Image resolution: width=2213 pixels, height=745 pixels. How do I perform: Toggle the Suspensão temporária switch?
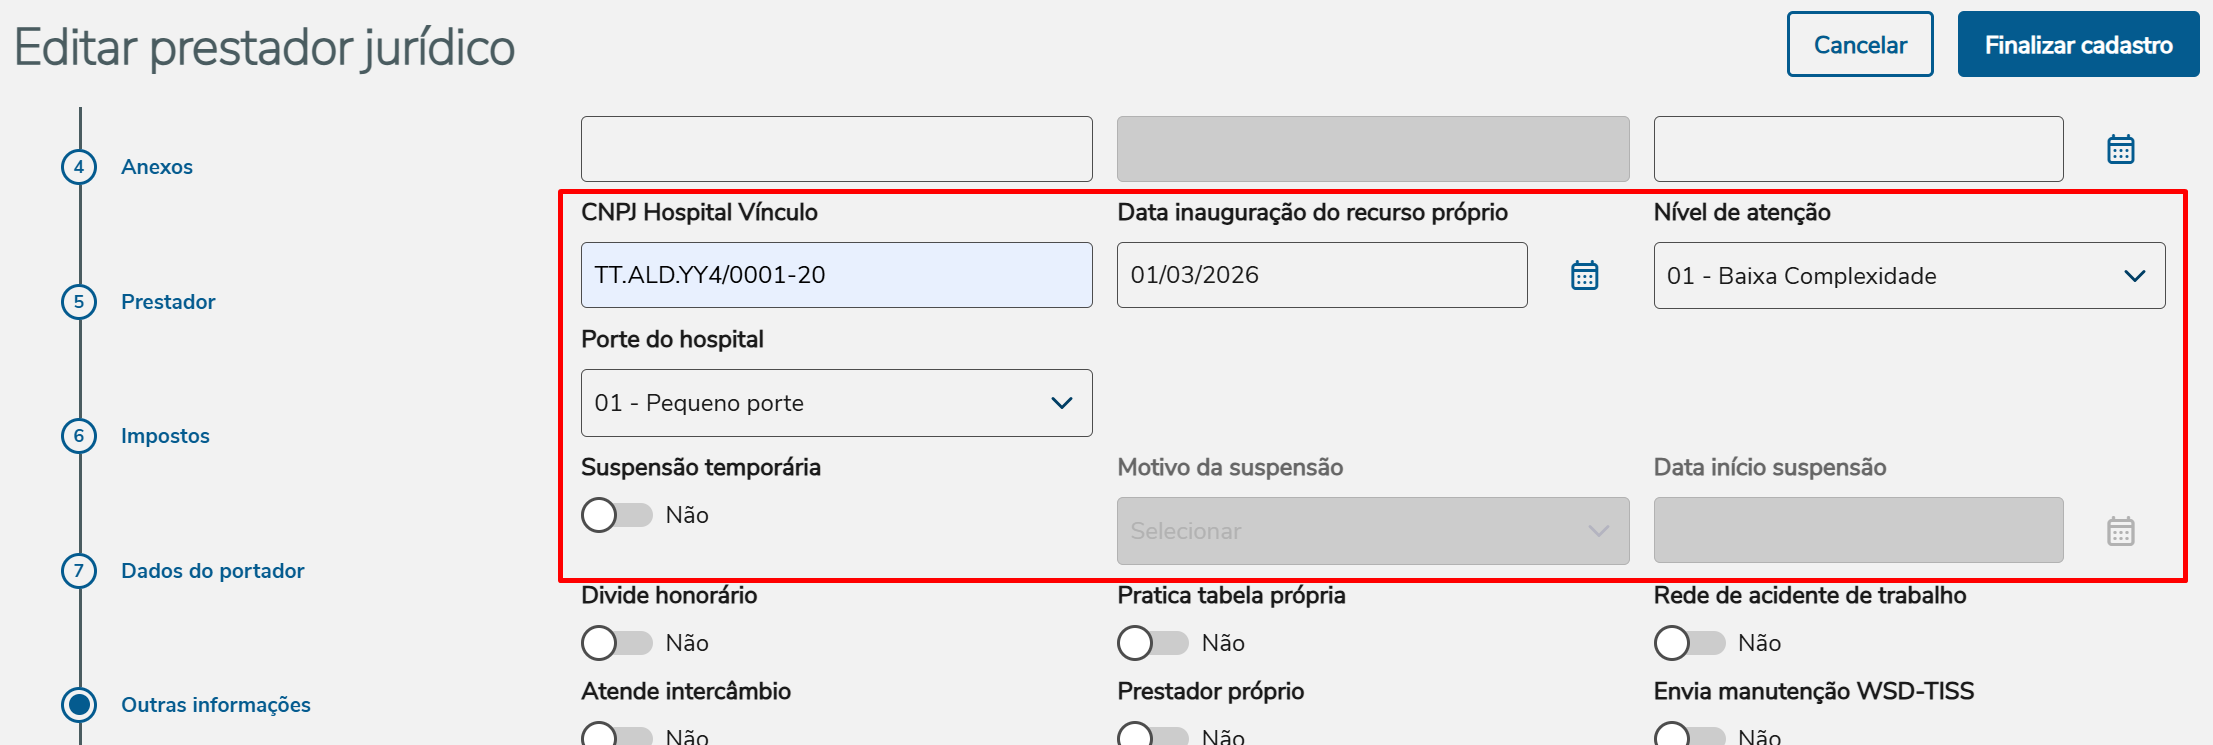[617, 515]
